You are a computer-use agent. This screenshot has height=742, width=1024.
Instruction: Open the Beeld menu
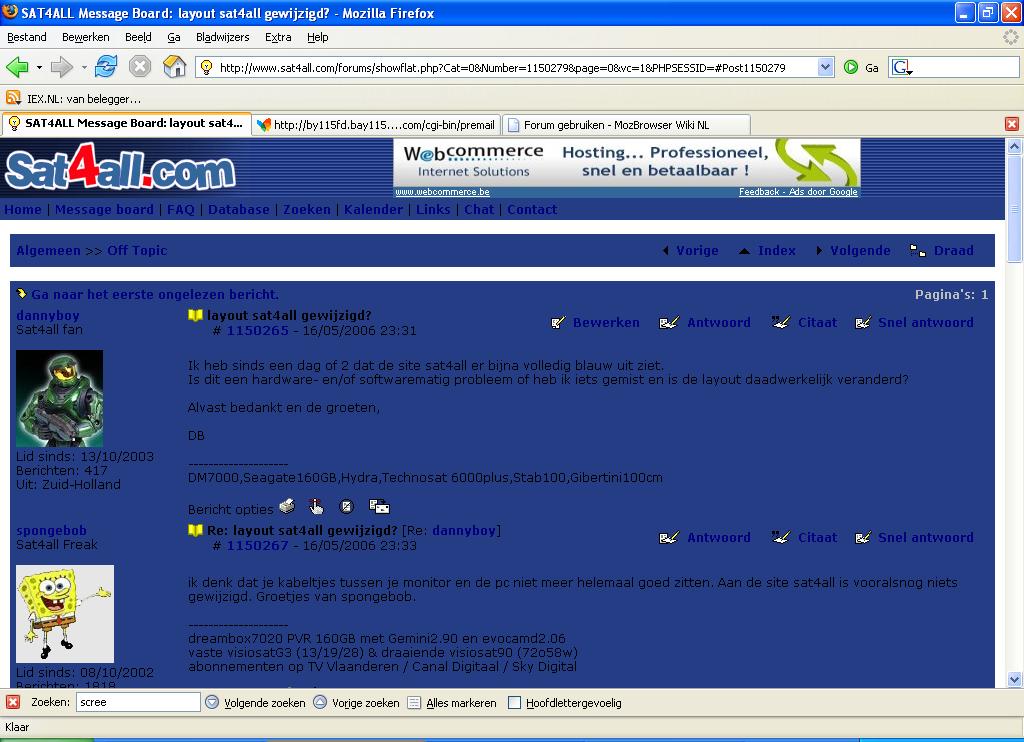coord(138,37)
